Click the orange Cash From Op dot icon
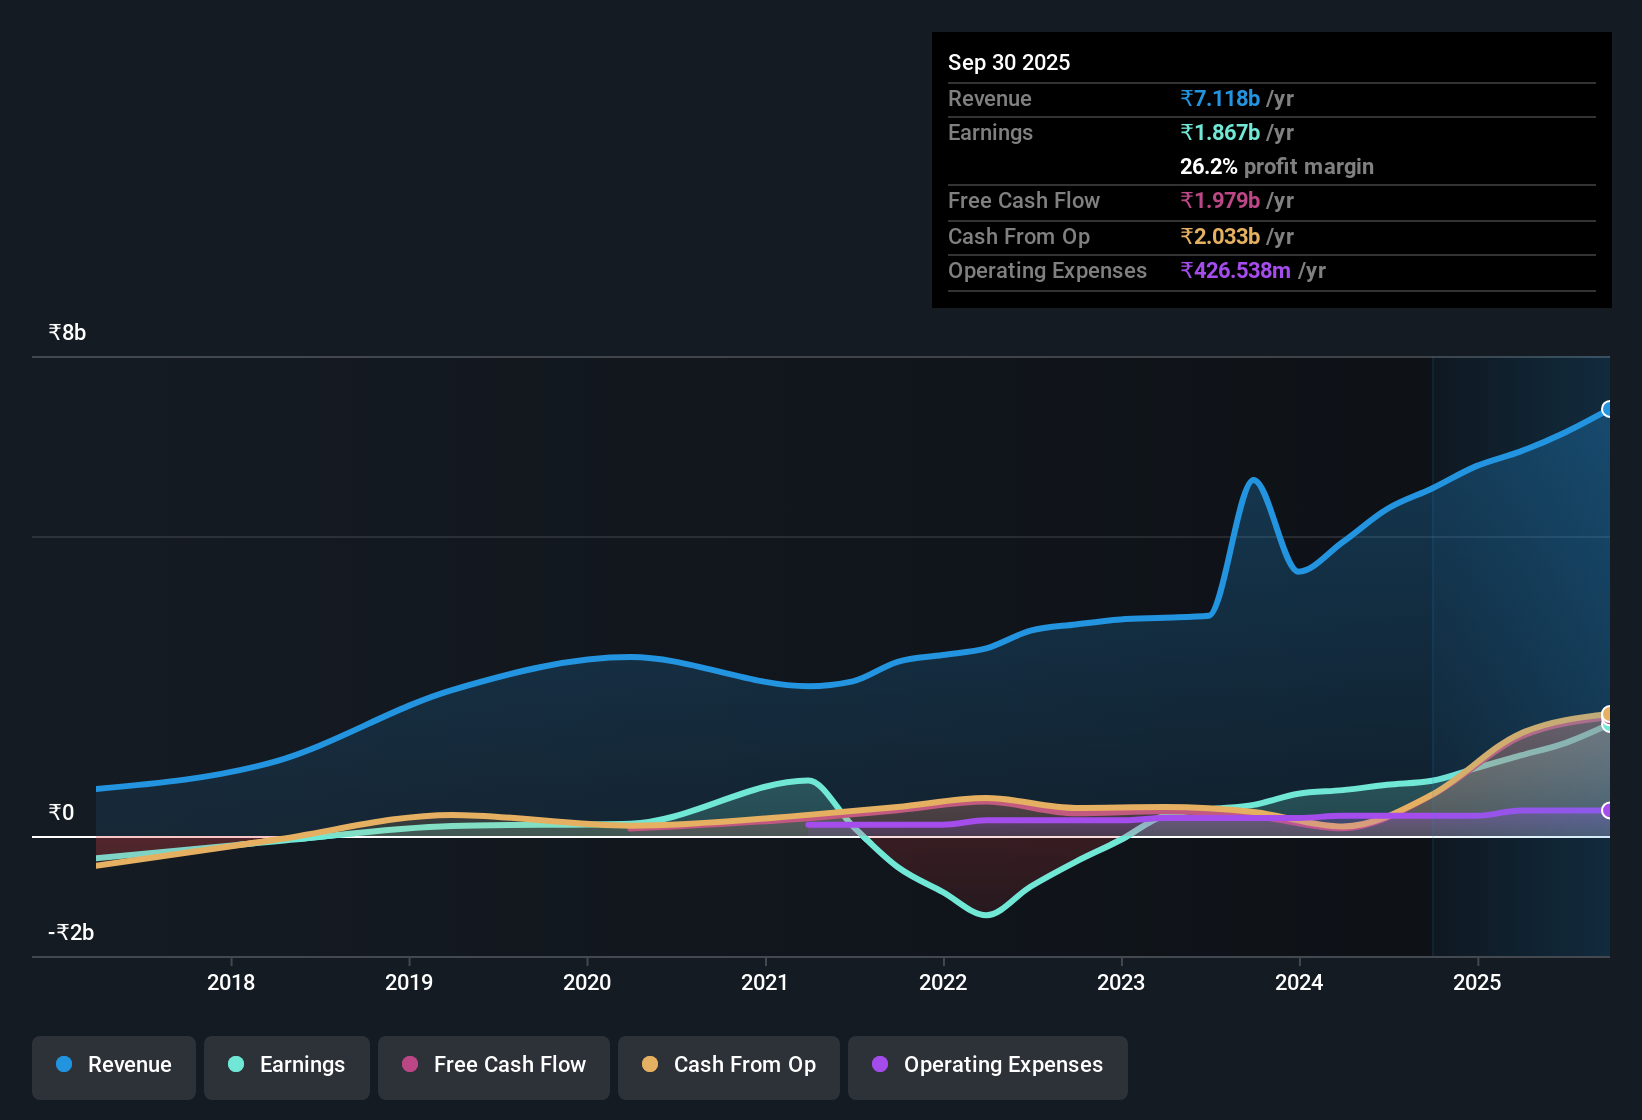The height and width of the screenshot is (1120, 1642). [650, 1065]
